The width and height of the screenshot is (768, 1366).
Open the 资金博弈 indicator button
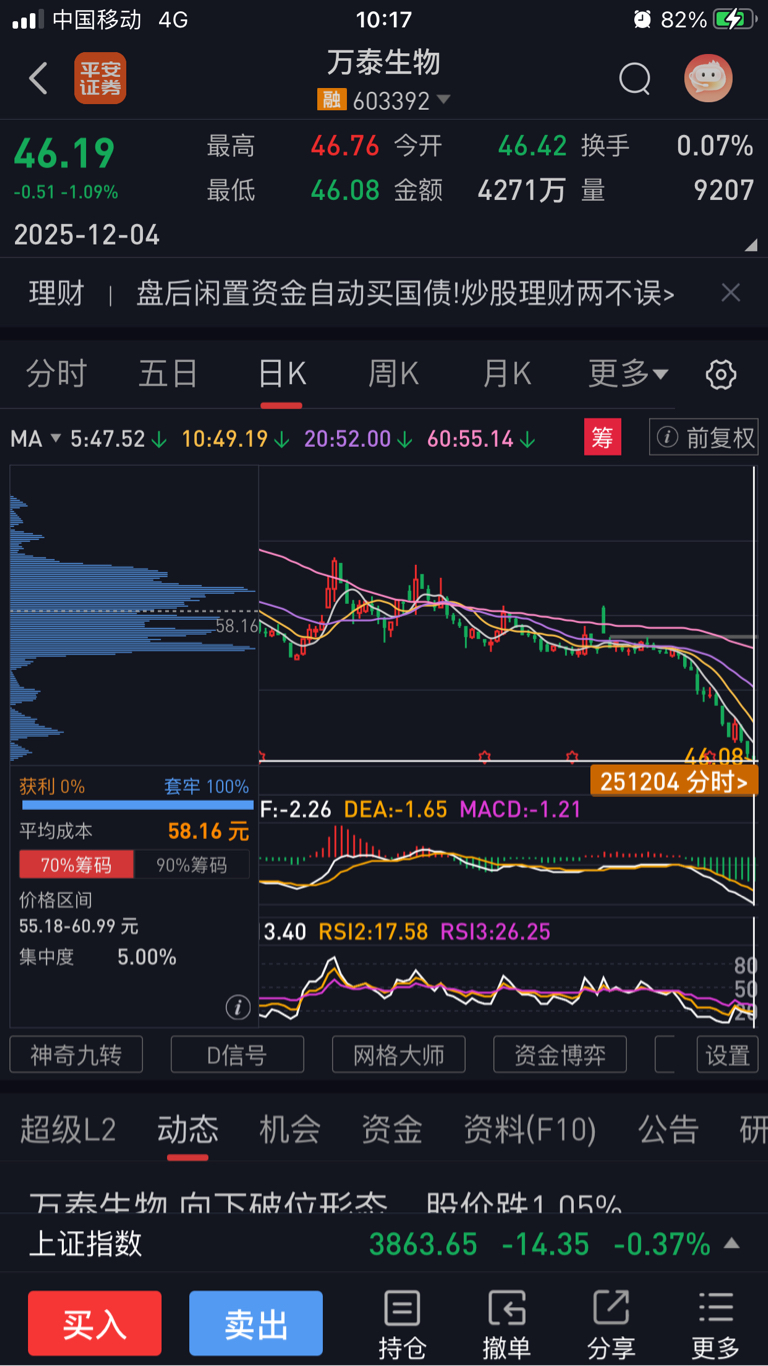click(x=560, y=1055)
